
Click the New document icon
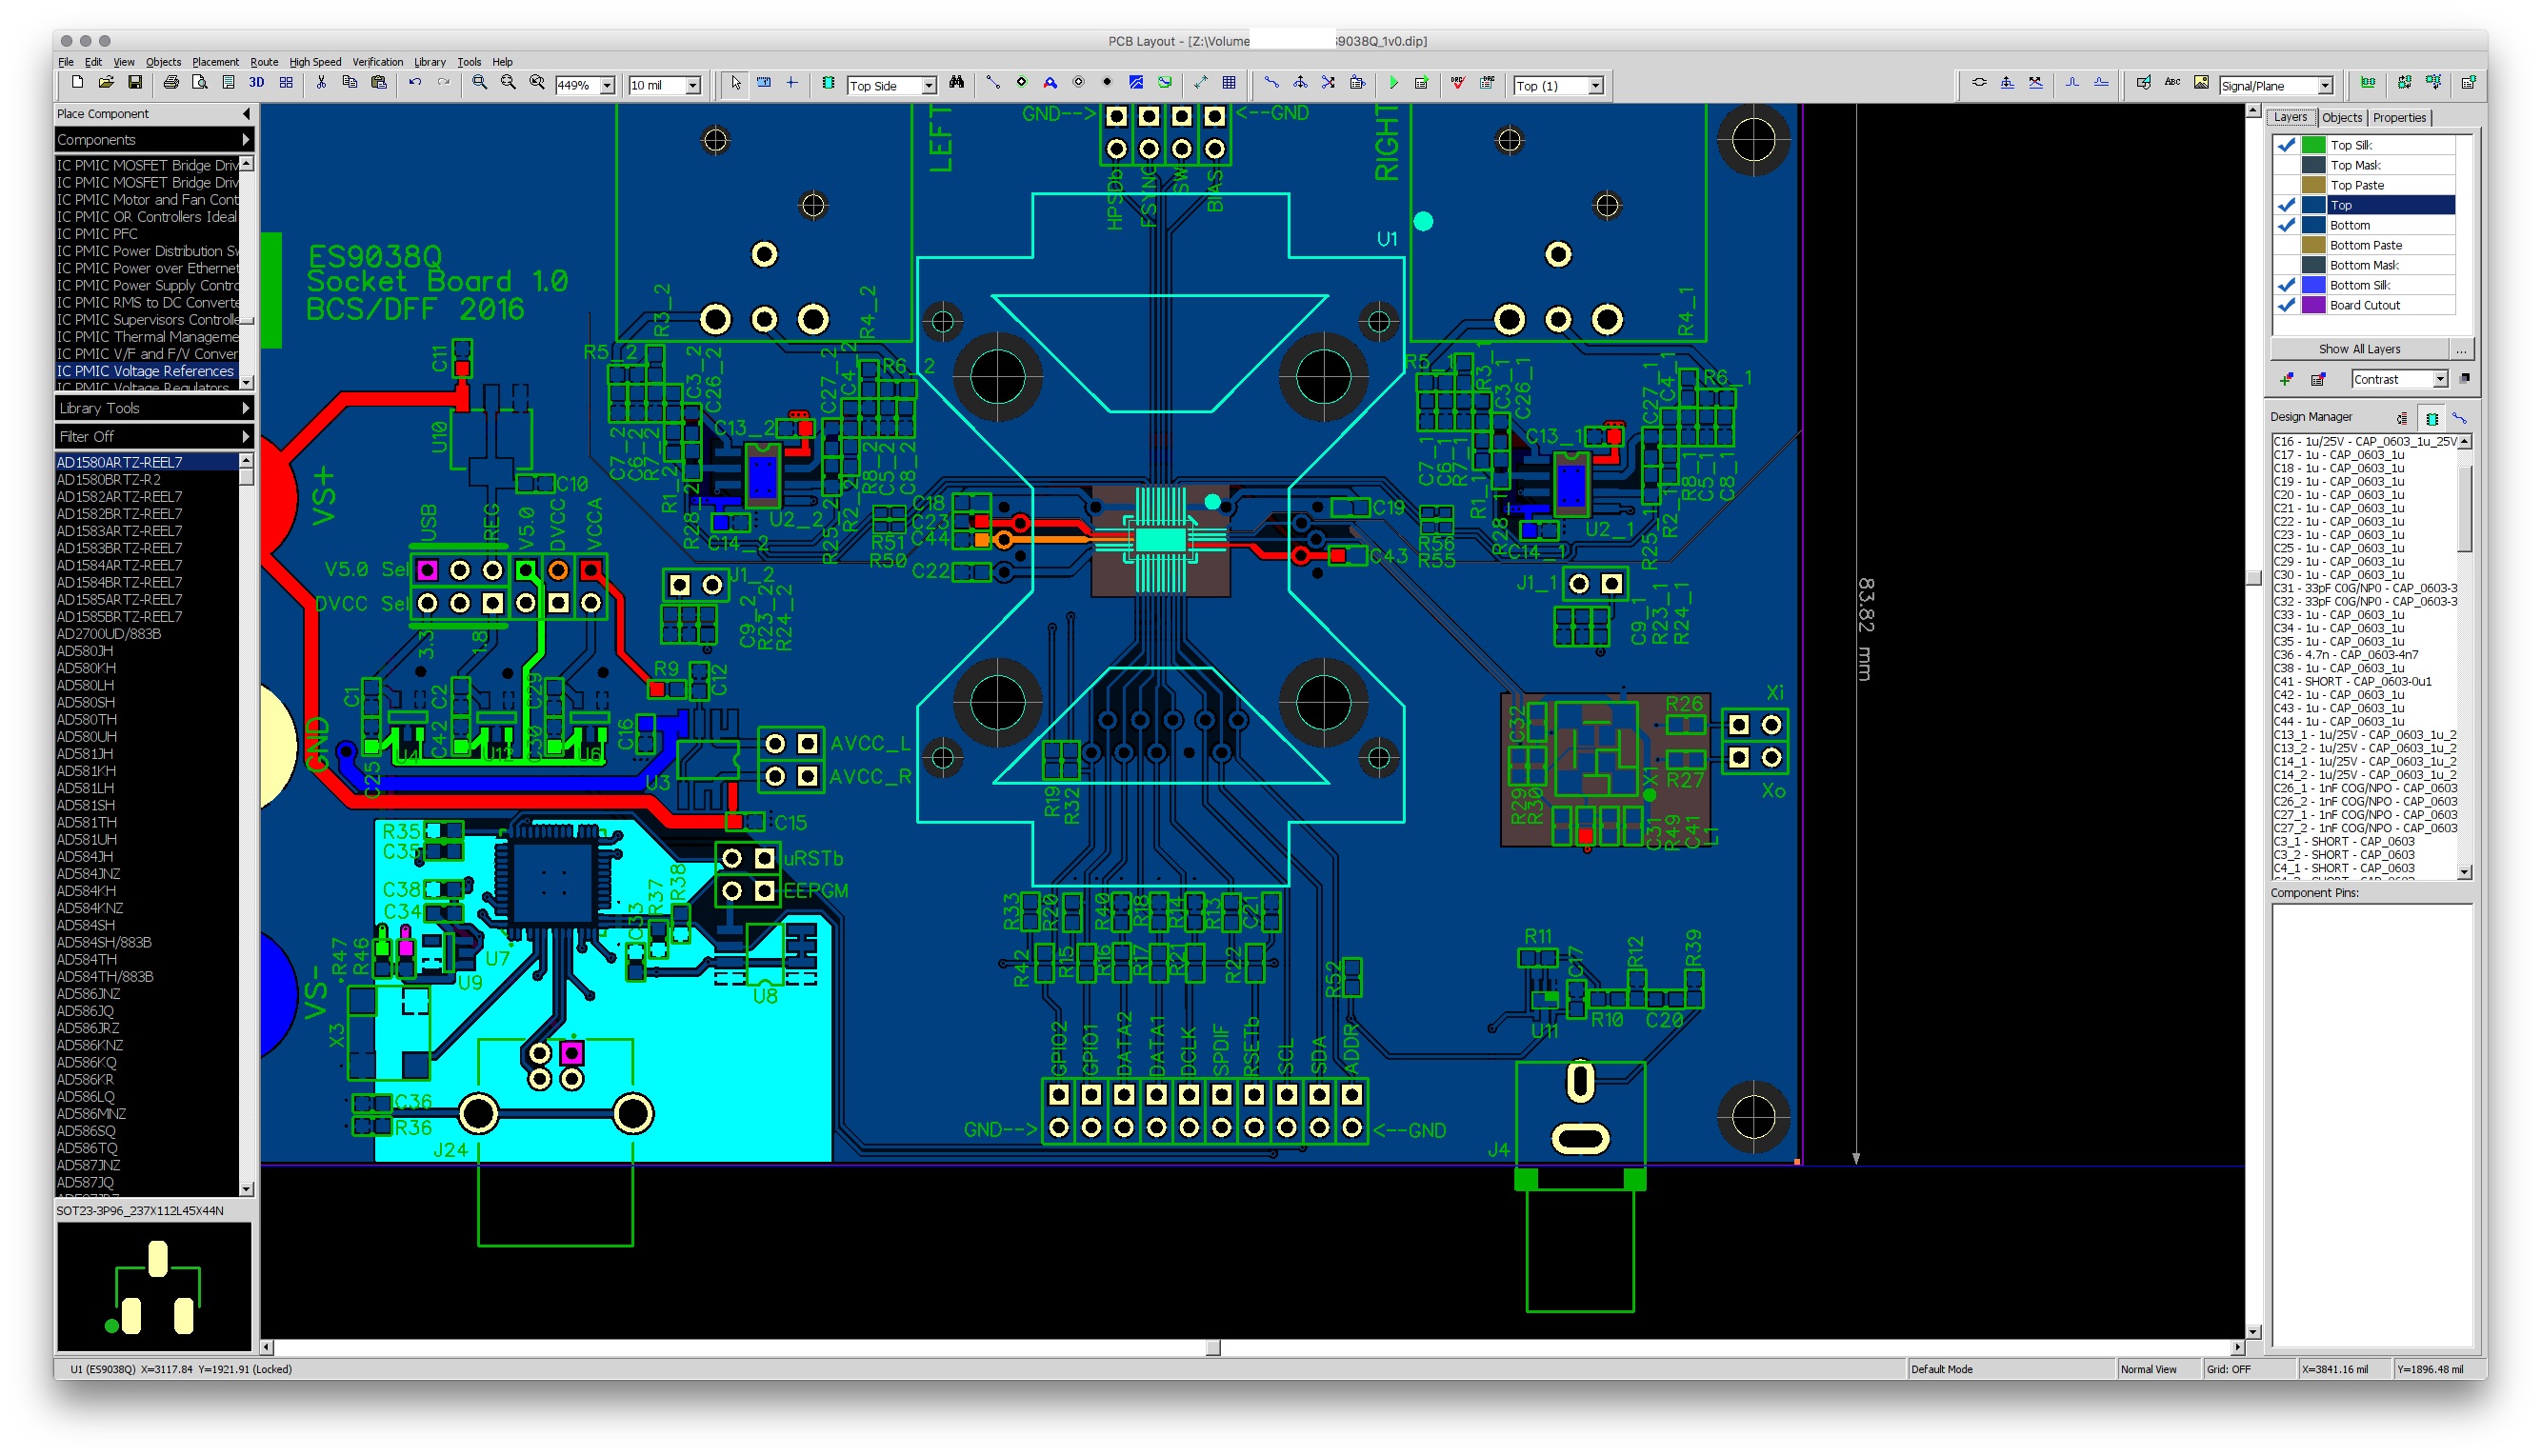(x=77, y=84)
